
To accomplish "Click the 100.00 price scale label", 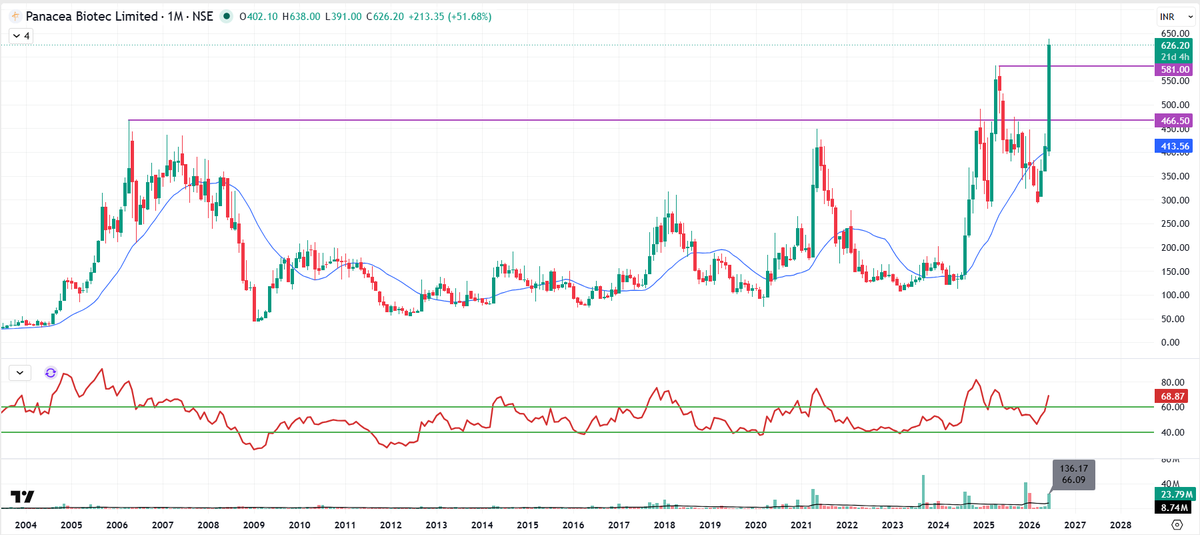I will coord(1175,295).
